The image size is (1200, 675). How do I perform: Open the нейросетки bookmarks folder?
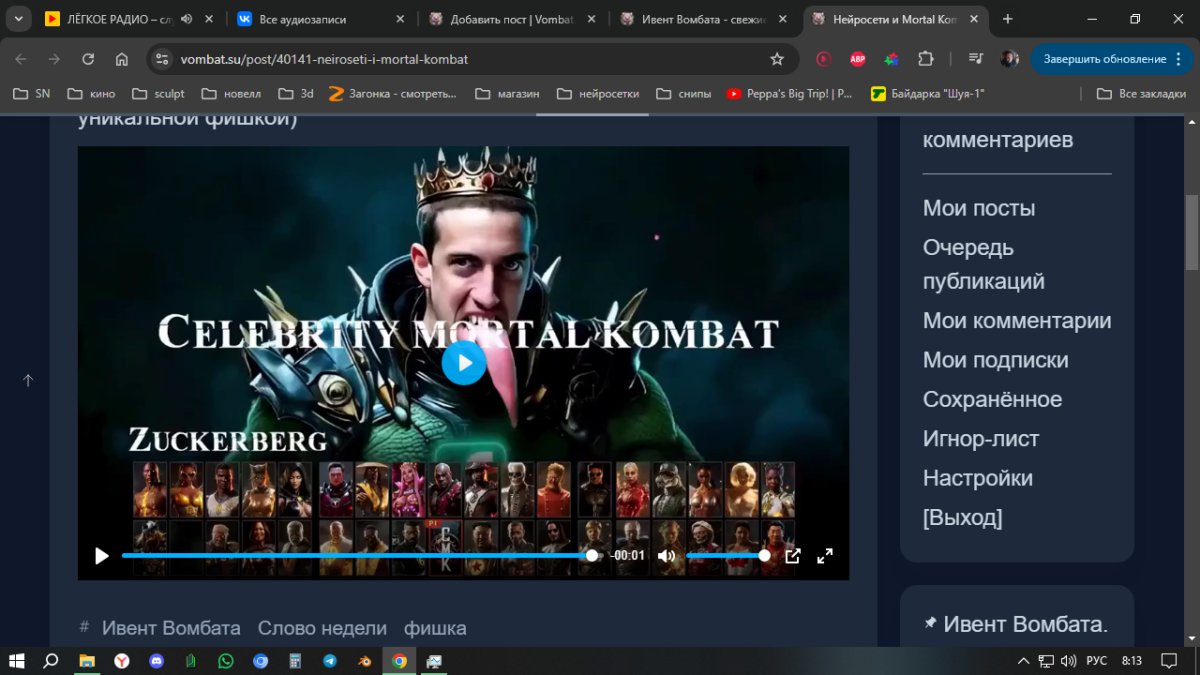[x=598, y=94]
